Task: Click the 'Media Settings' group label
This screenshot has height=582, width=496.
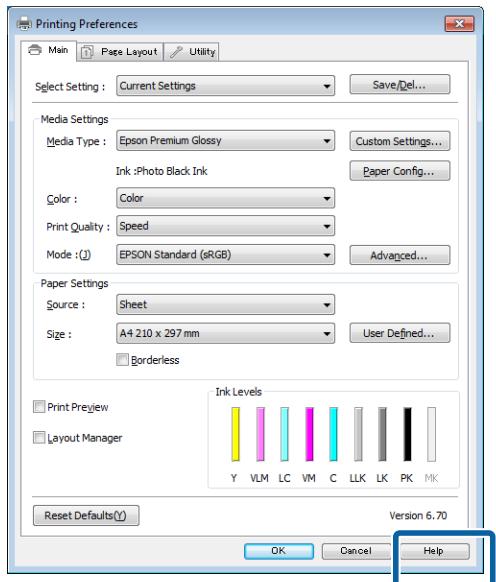Action: coord(74,119)
